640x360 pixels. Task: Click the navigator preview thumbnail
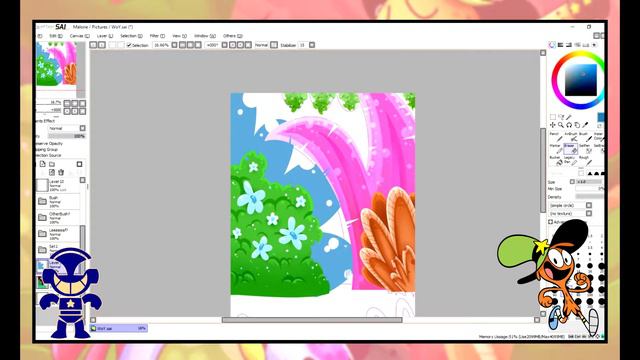56,64
